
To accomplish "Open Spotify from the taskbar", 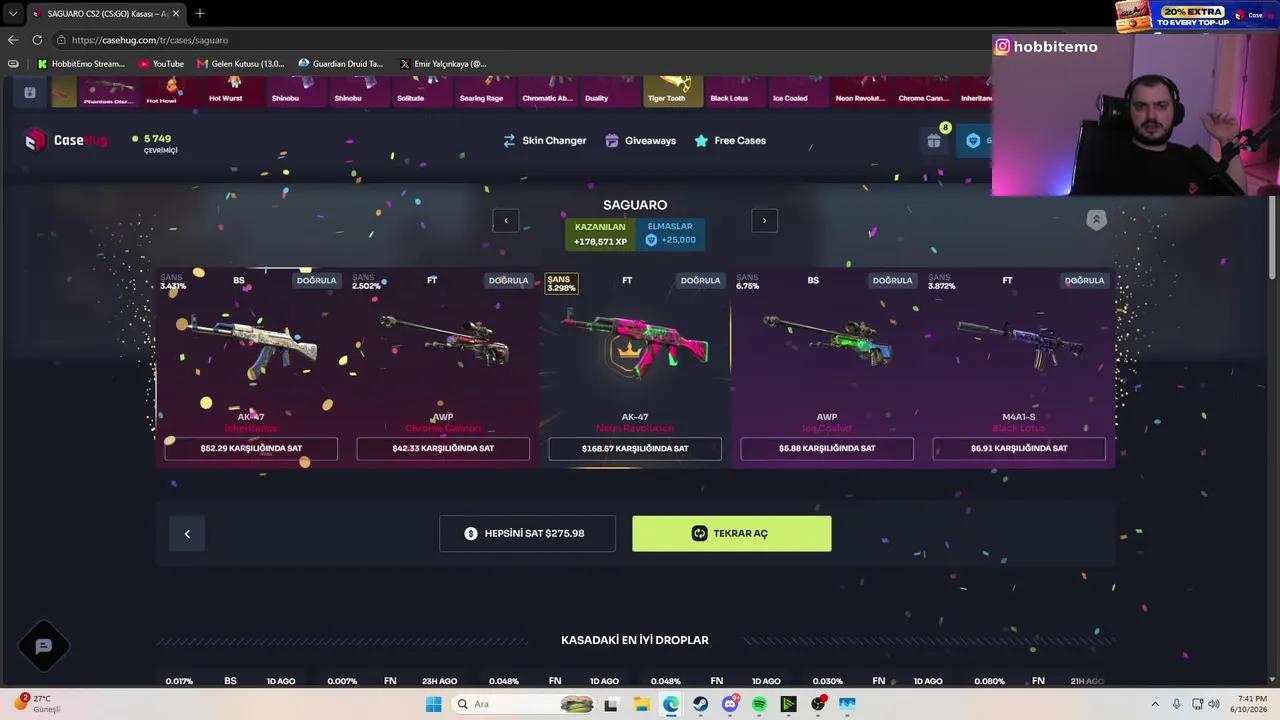I will click(760, 704).
